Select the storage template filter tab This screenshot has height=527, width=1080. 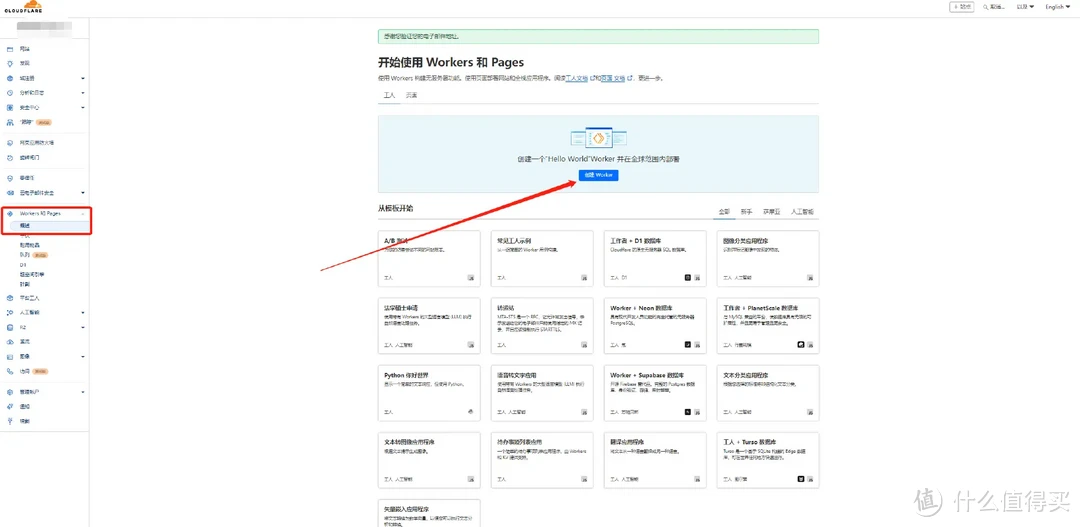[771, 211]
